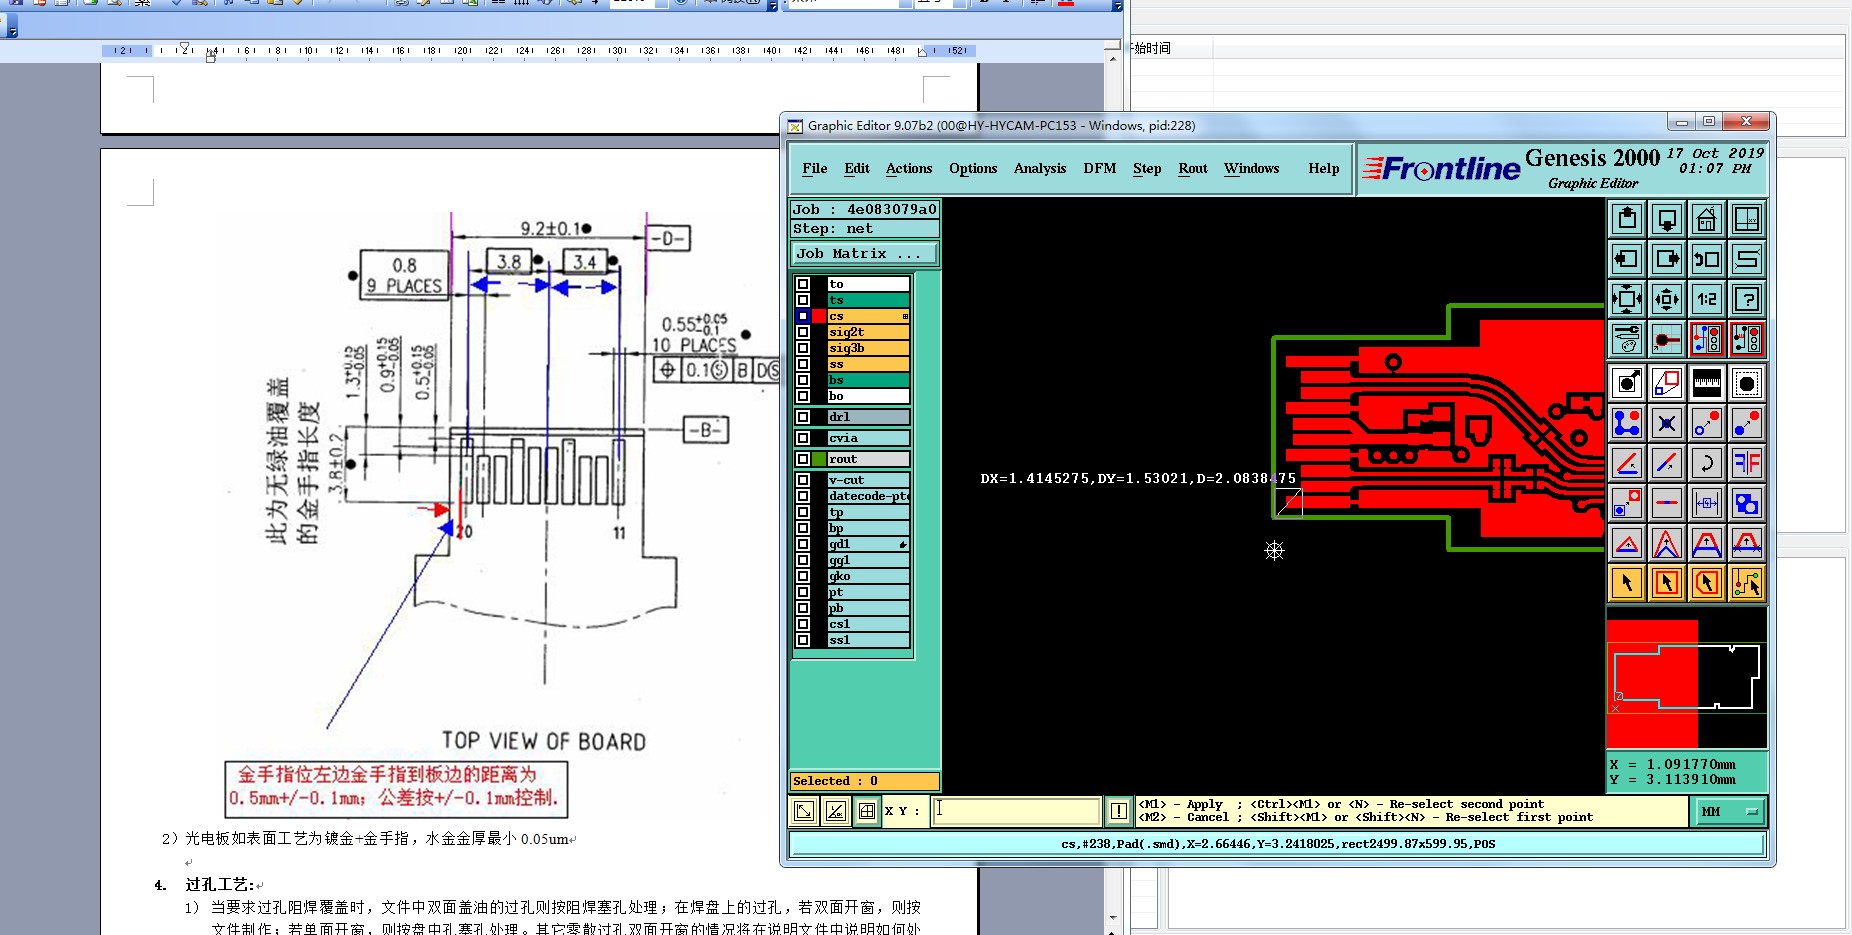The height and width of the screenshot is (935, 1852).
Task: Click the X Y coordinate input field
Action: pyautogui.click(x=1016, y=811)
